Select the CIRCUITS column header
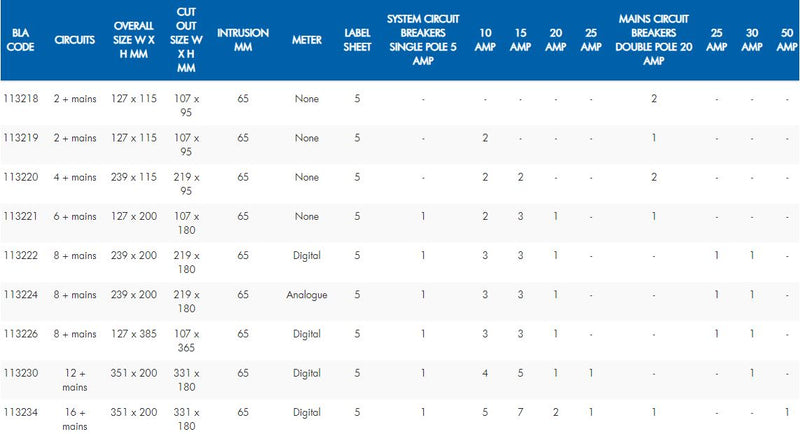The height and width of the screenshot is (434, 800). (74, 40)
